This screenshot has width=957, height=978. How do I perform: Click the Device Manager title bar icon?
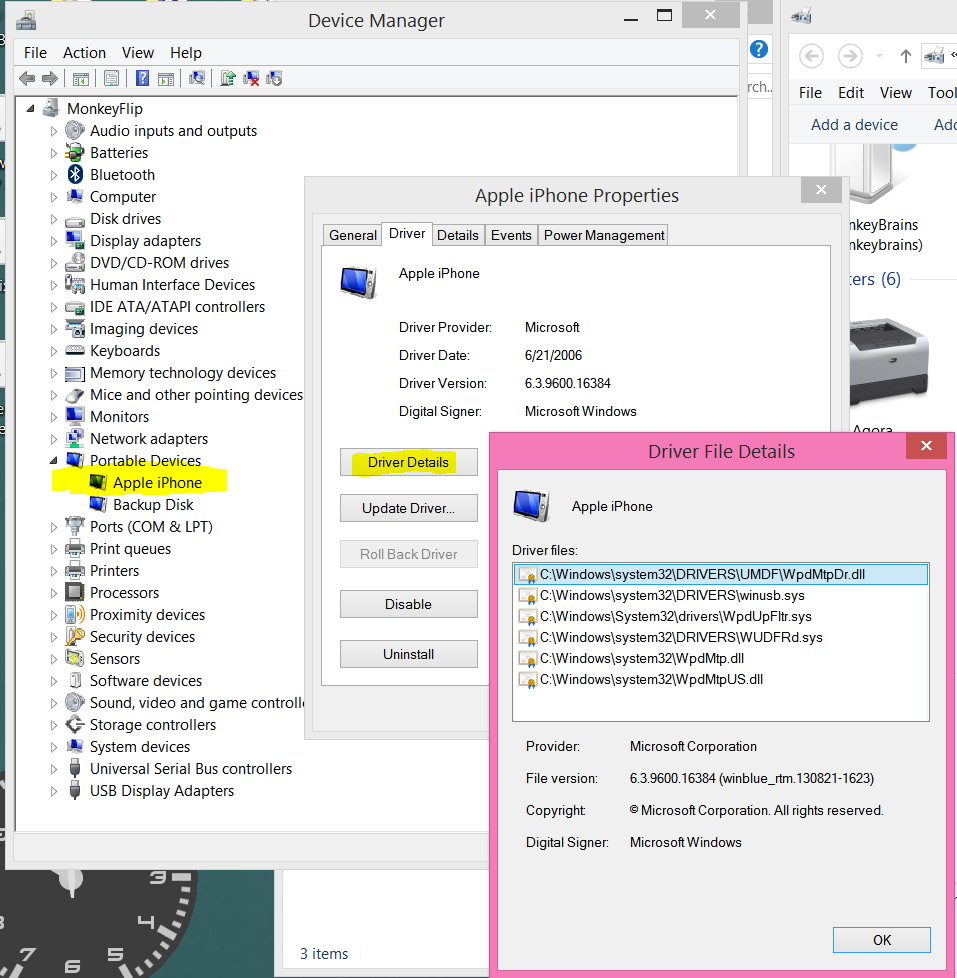26,21
